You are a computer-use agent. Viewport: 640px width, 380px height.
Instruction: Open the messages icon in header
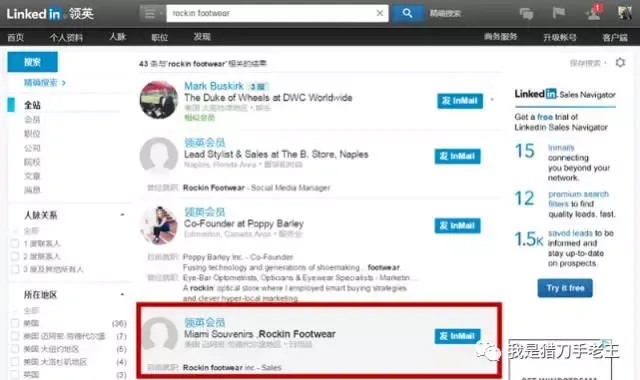point(526,14)
